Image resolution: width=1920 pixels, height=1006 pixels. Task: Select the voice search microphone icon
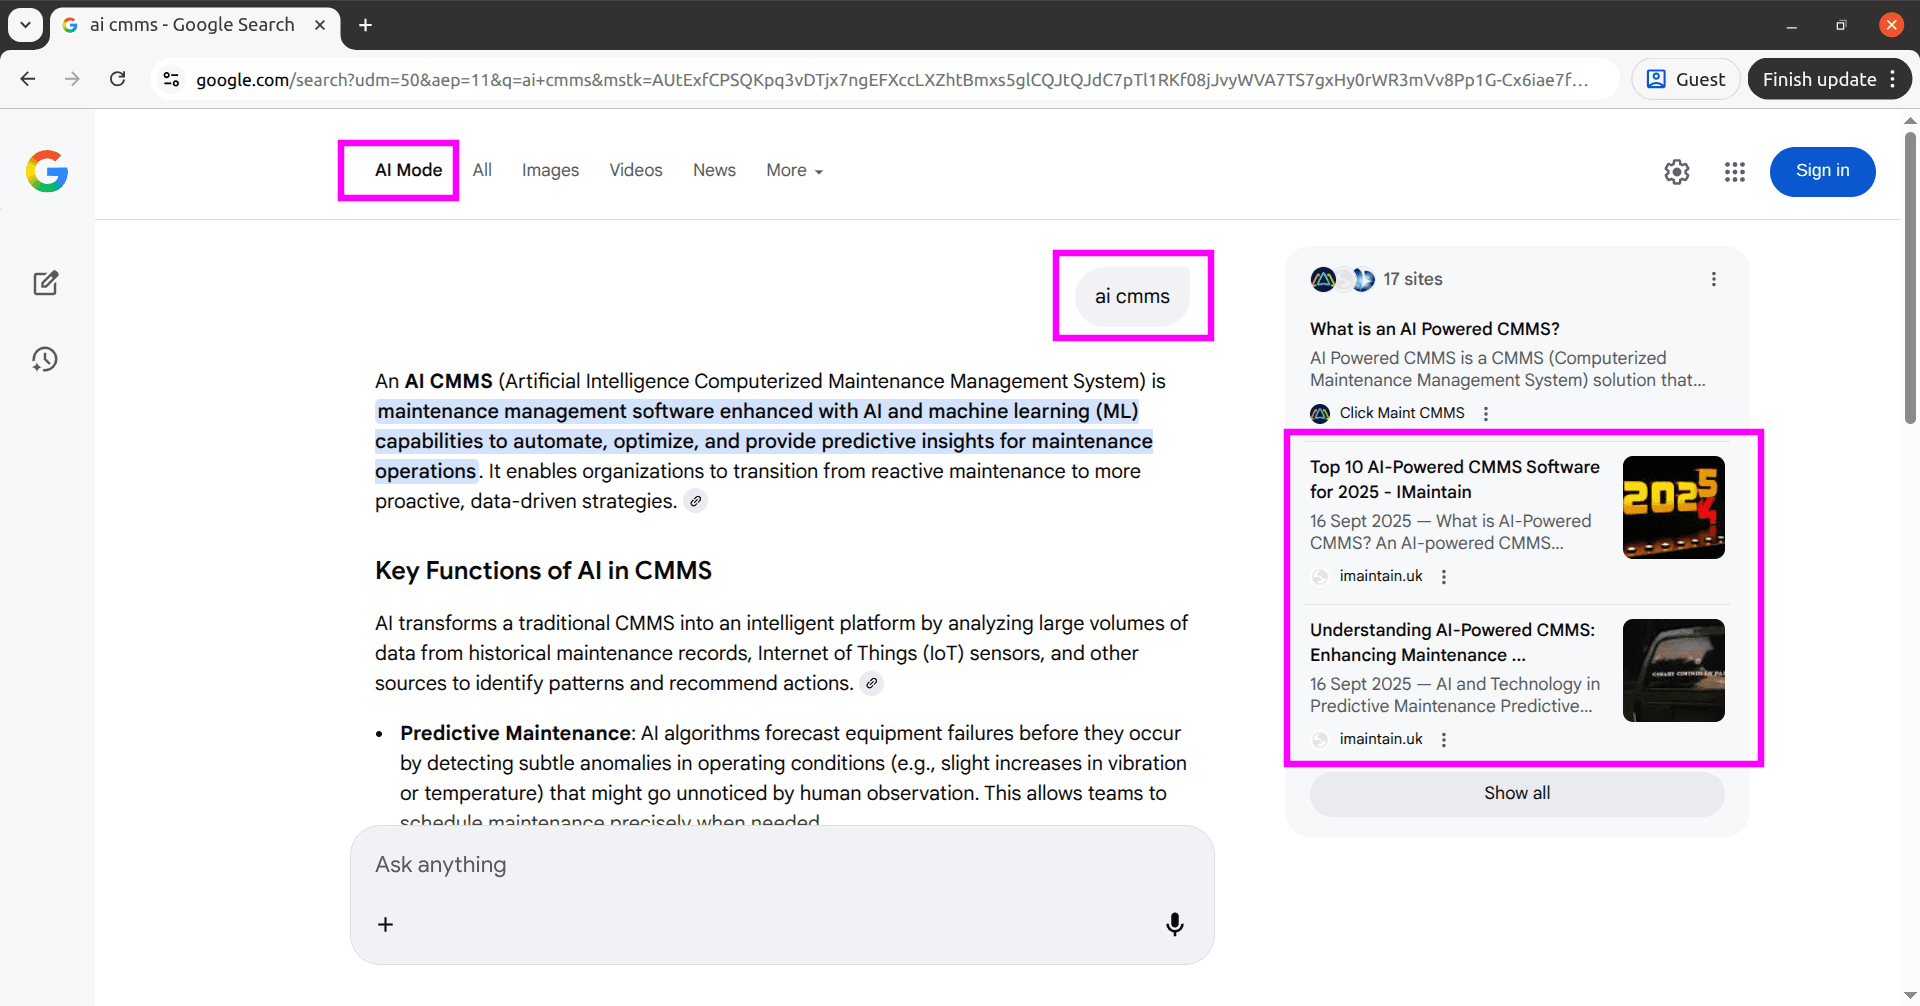(1175, 924)
